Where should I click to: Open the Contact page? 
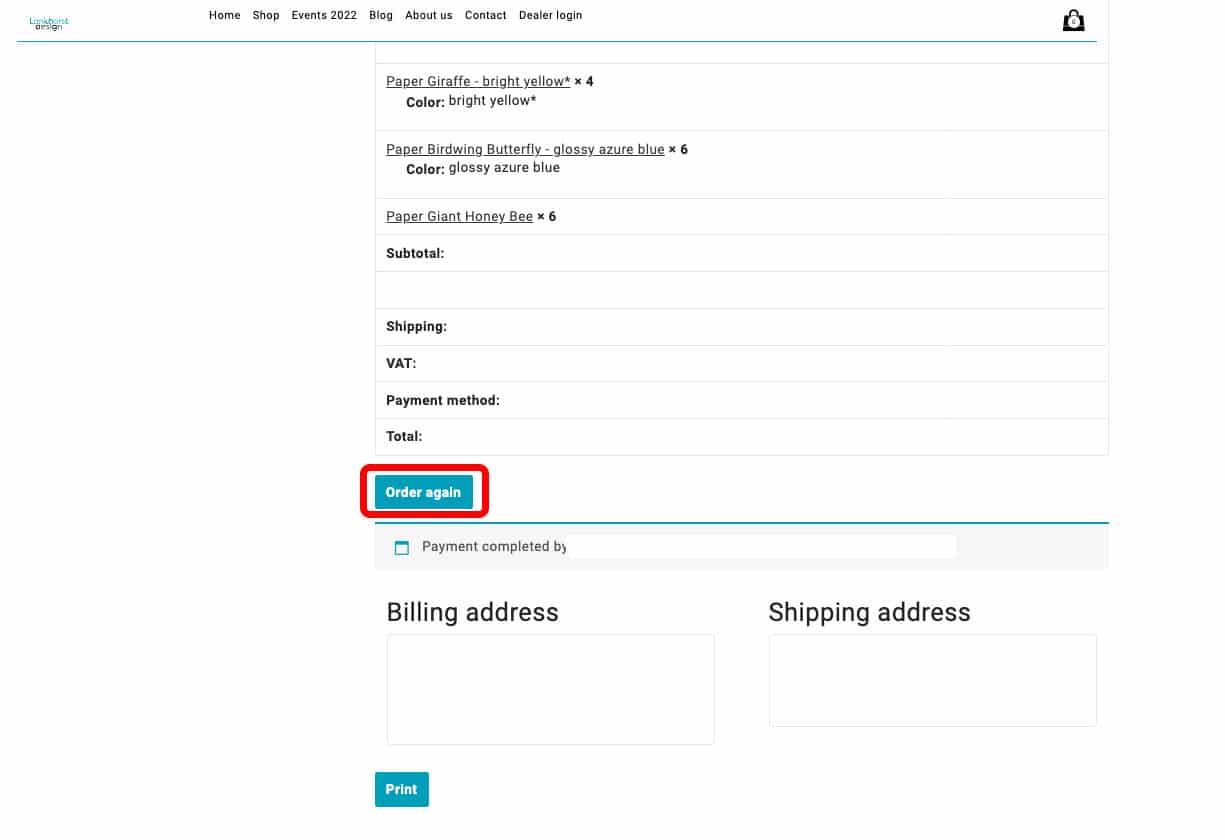coord(486,15)
